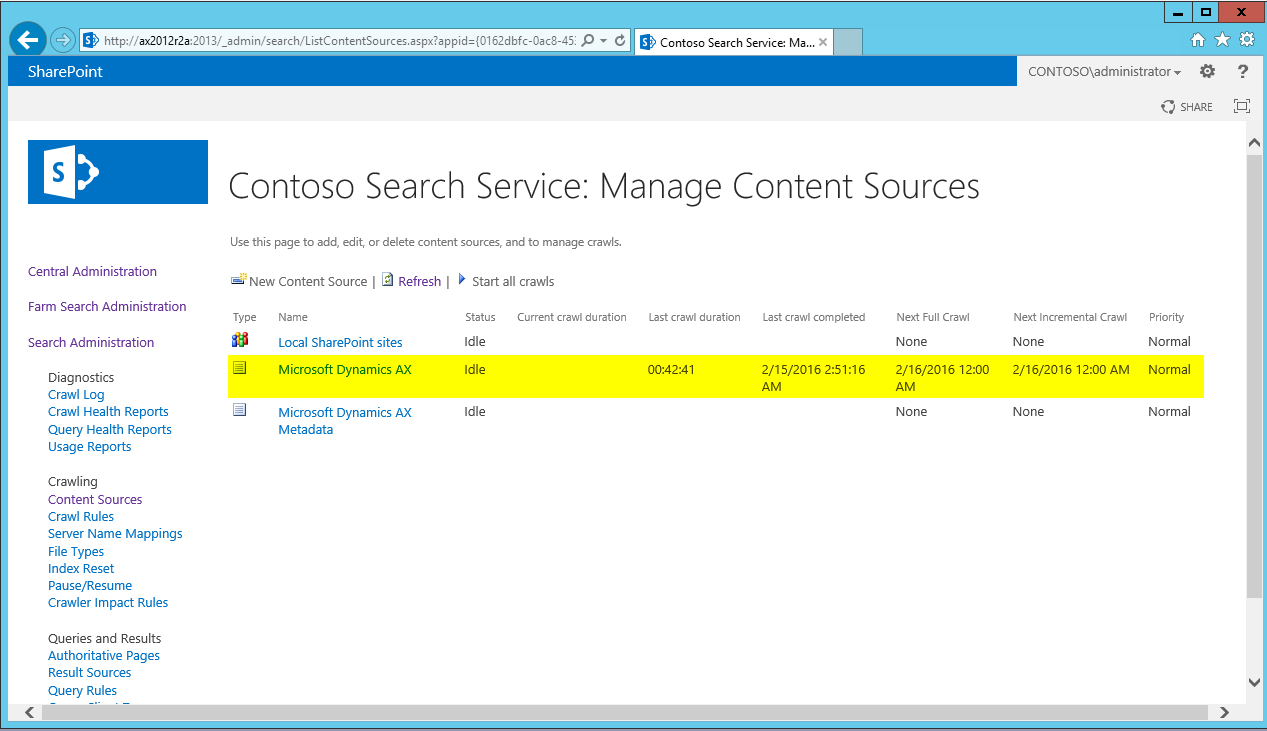Open the browser favorites star icon
This screenshot has height=731, width=1267.
(1222, 40)
